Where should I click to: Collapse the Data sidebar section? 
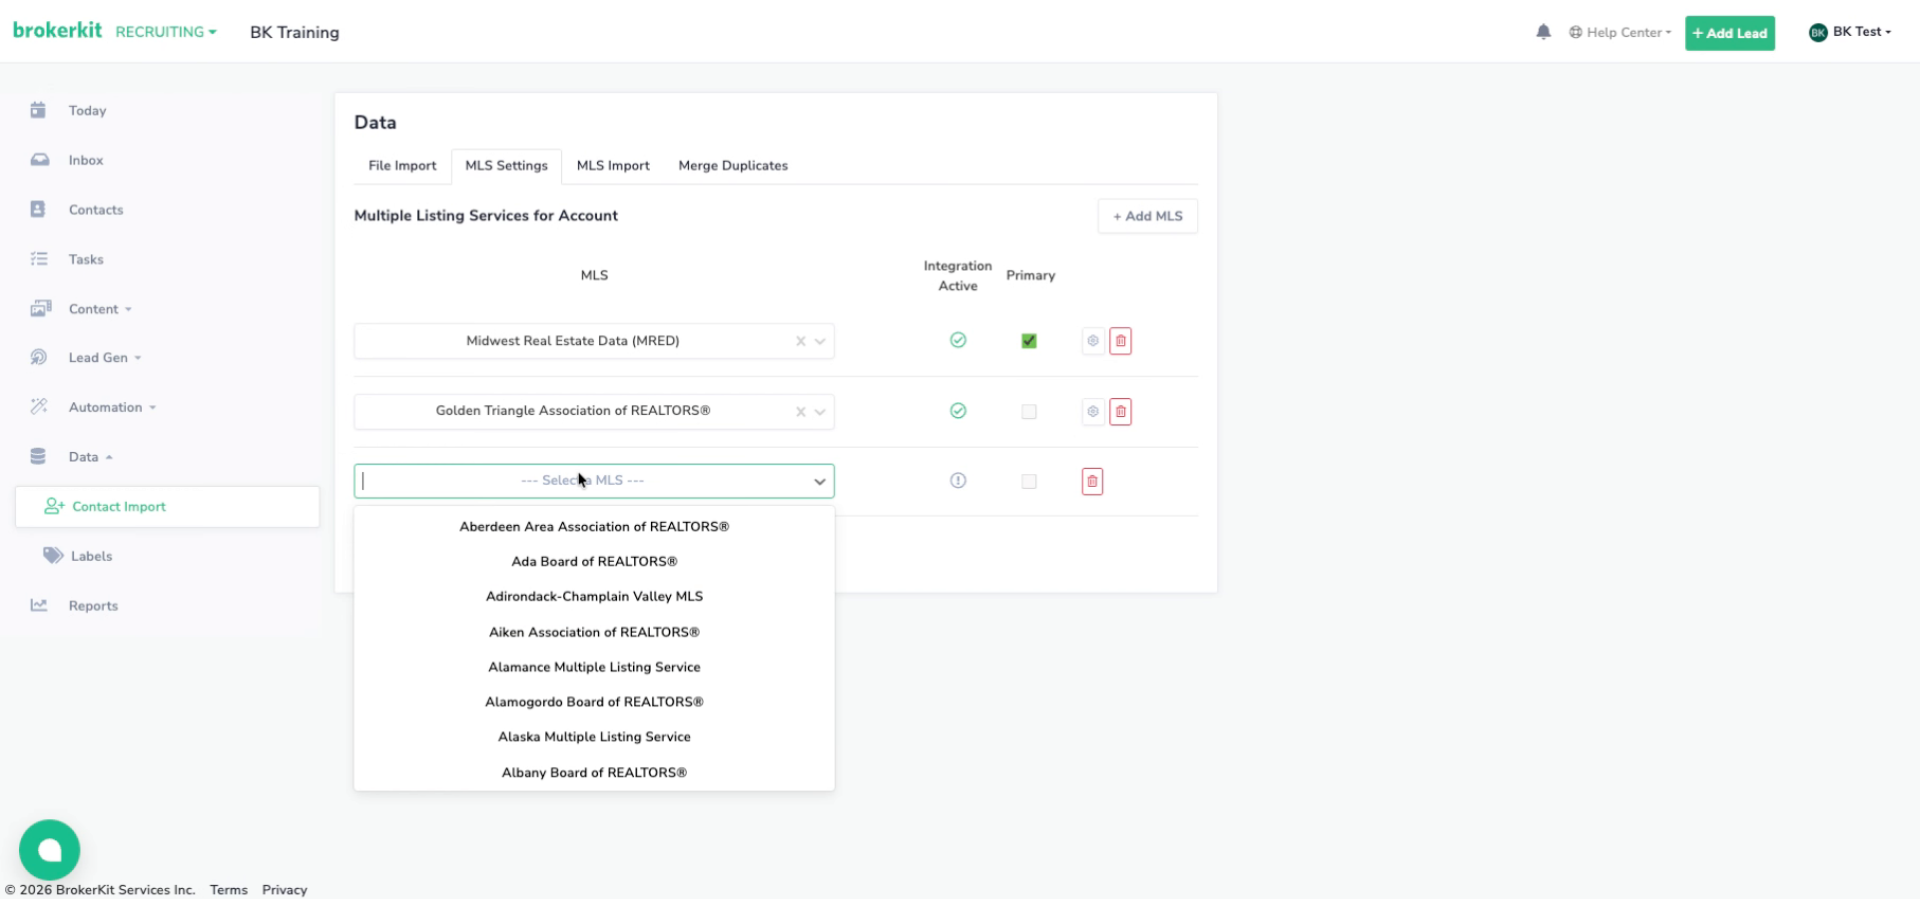[x=90, y=457]
